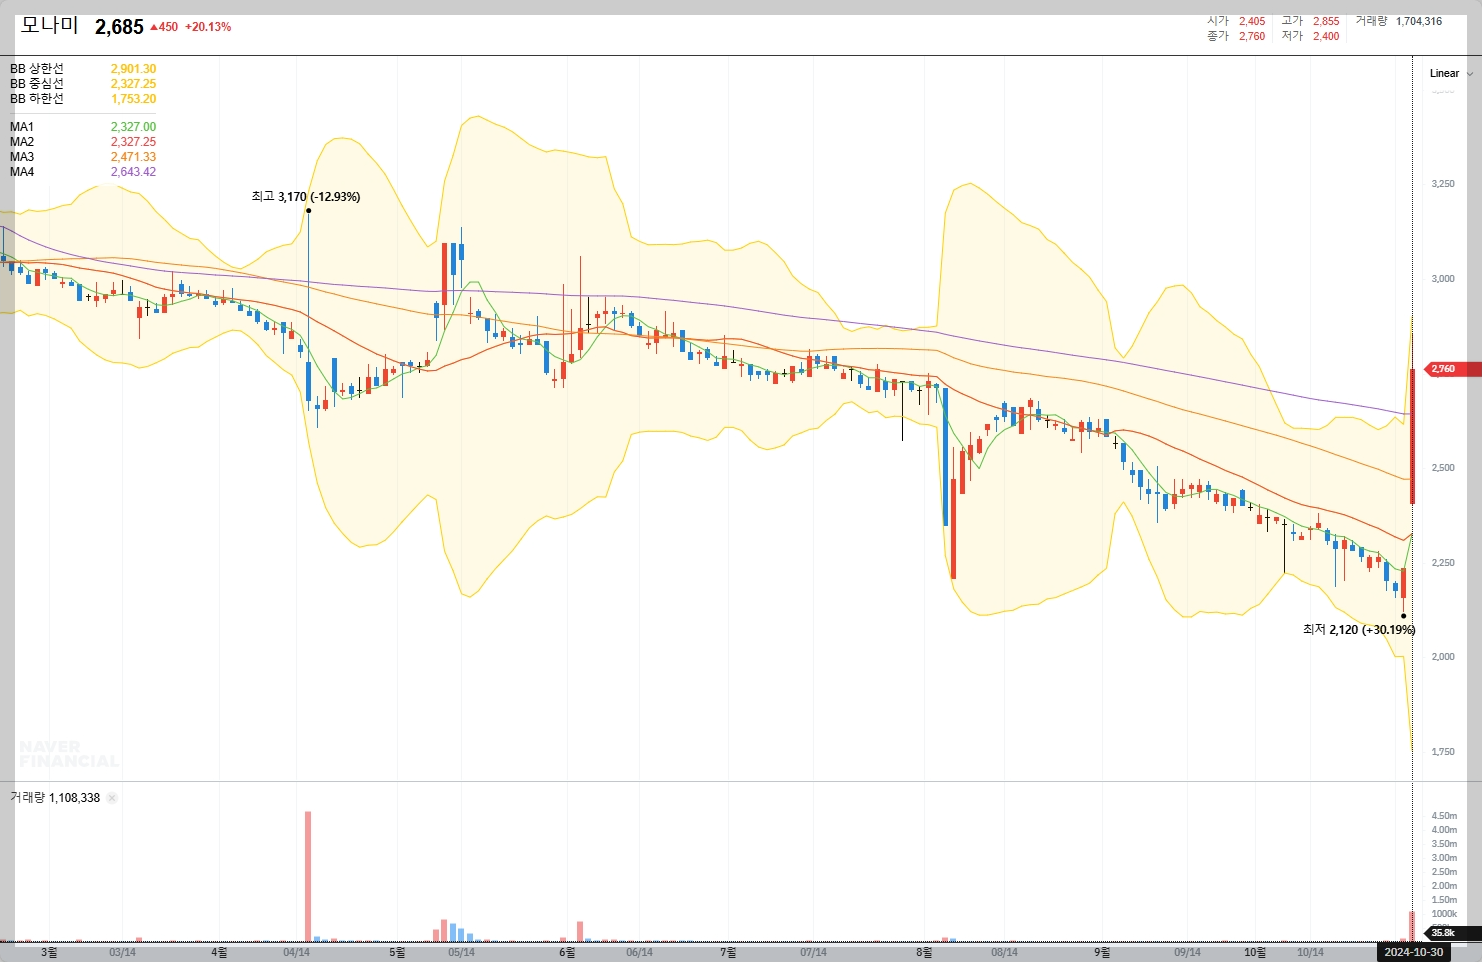Click the 3,250 price axis label

[x=1443, y=184]
